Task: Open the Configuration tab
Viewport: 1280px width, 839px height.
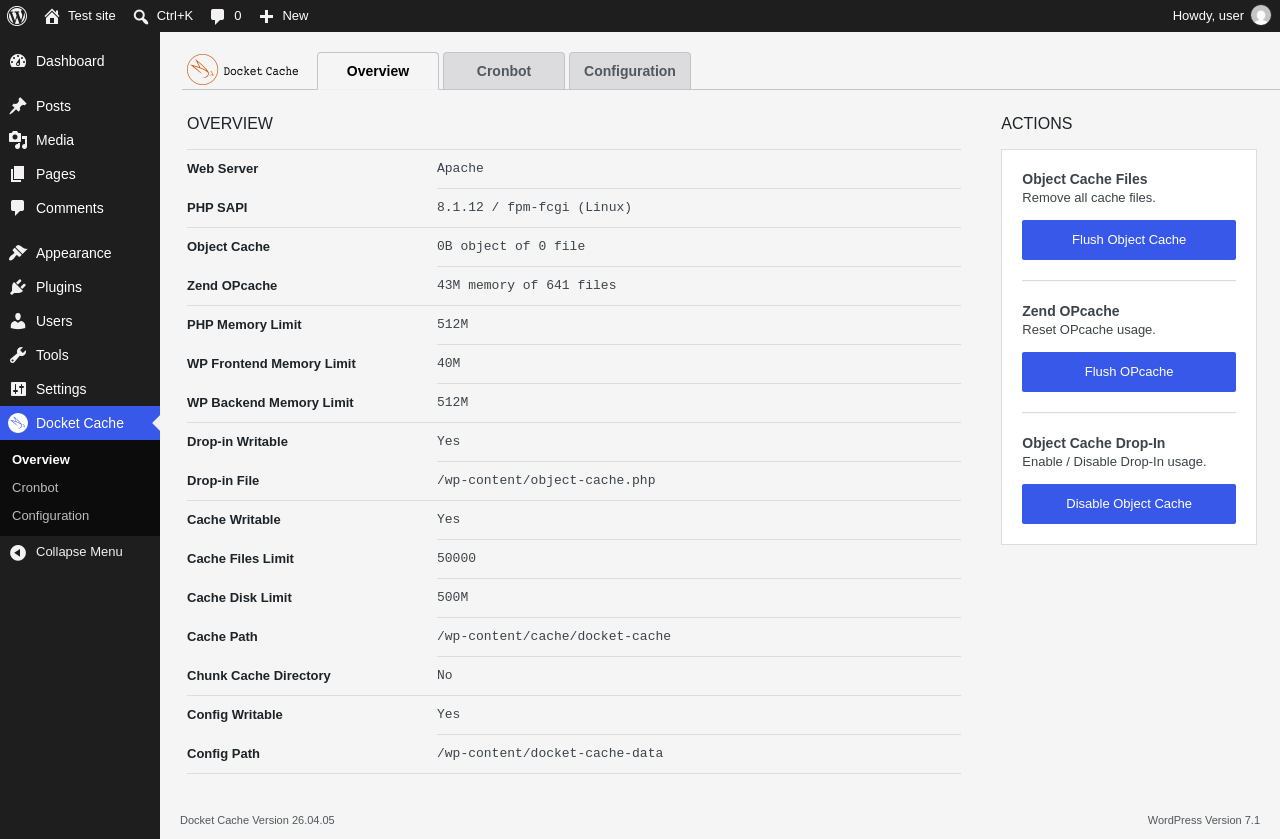Action: (630, 71)
